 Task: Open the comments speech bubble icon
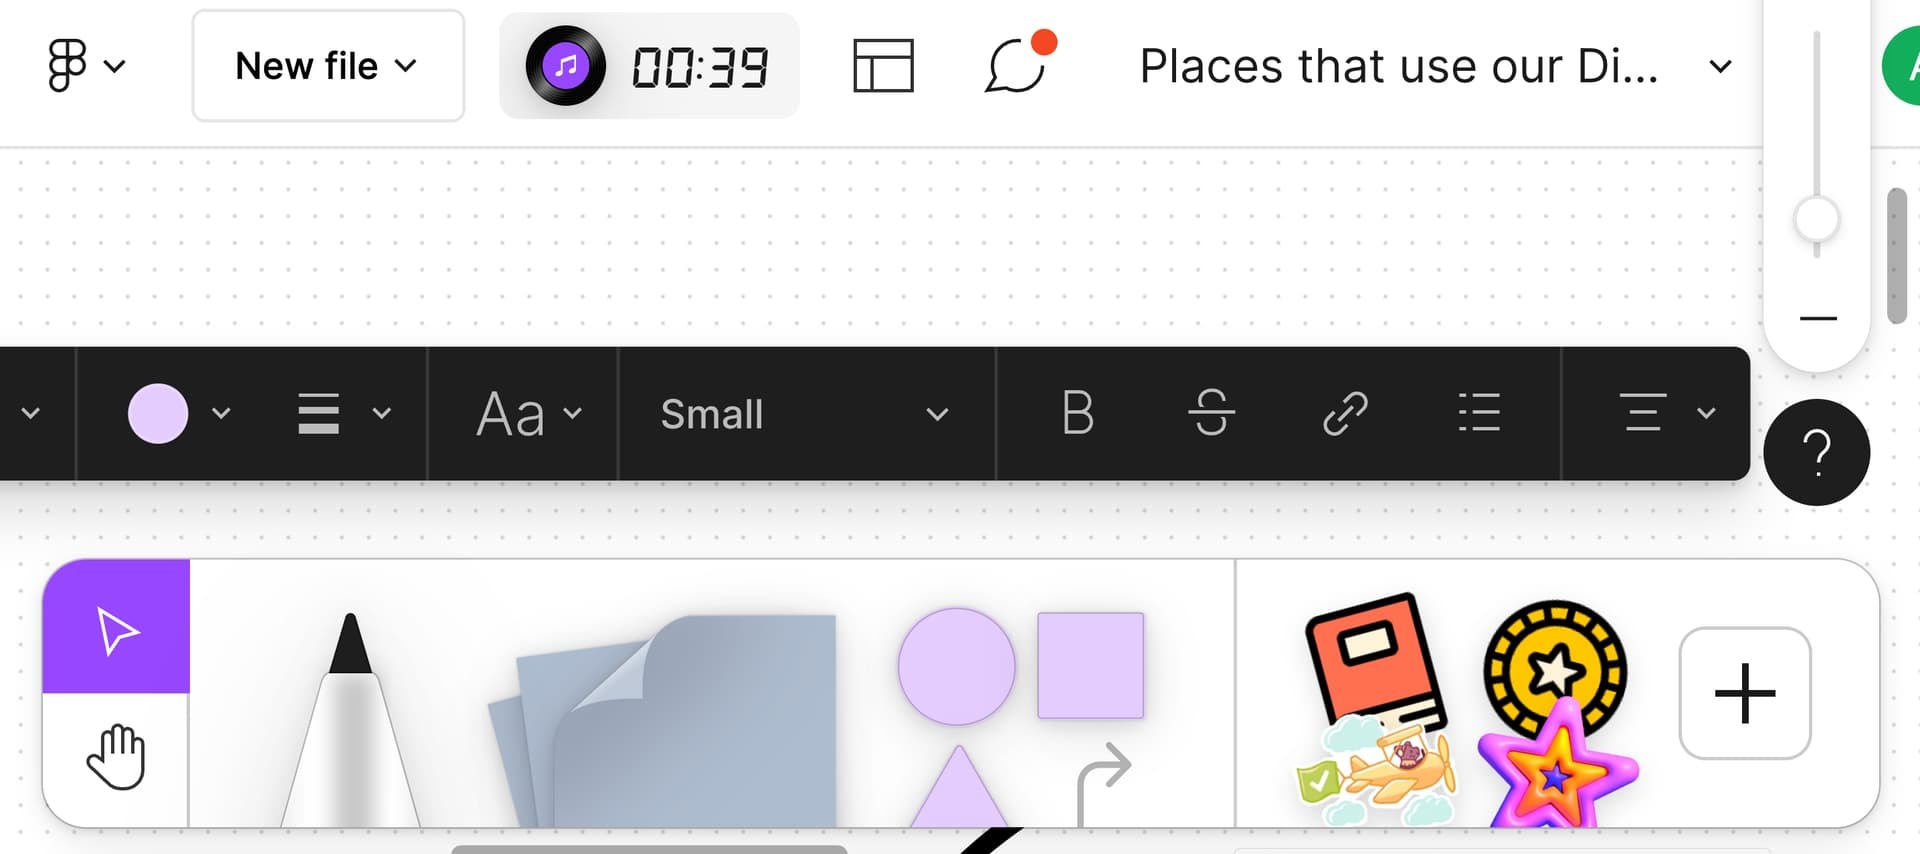pyautogui.click(x=1018, y=64)
